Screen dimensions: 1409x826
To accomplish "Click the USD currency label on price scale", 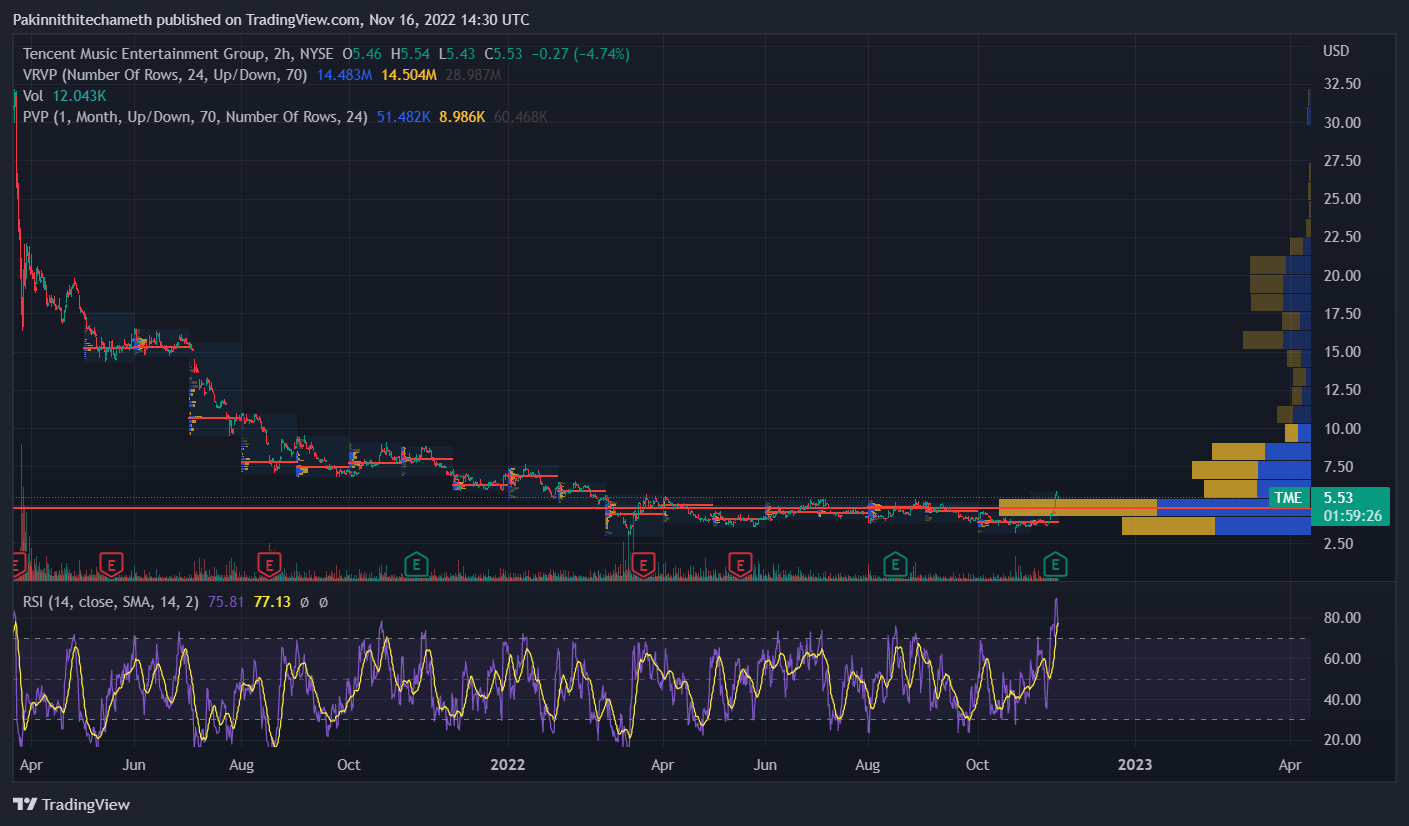I will [x=1336, y=51].
